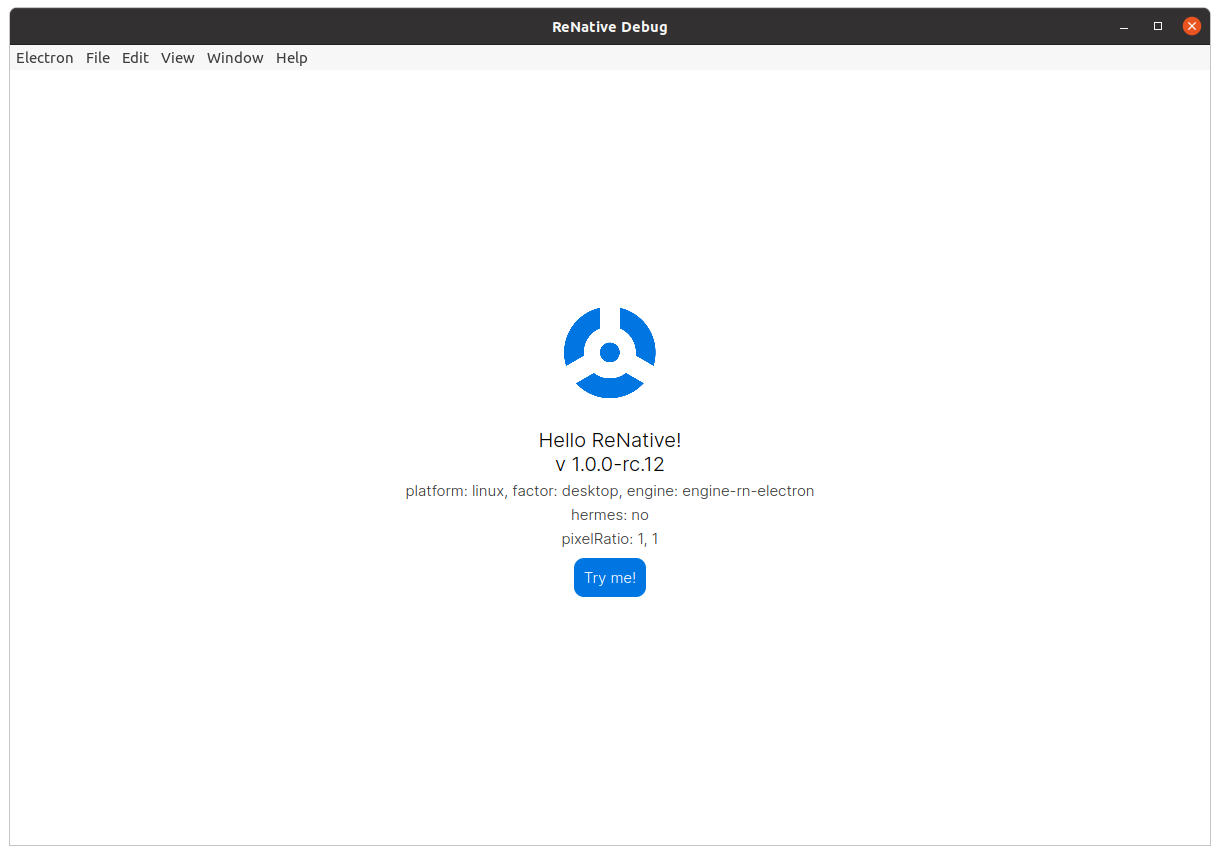Click the 'engine-rn-electron' engine value
The width and height of the screenshot is (1220, 855).
(748, 491)
